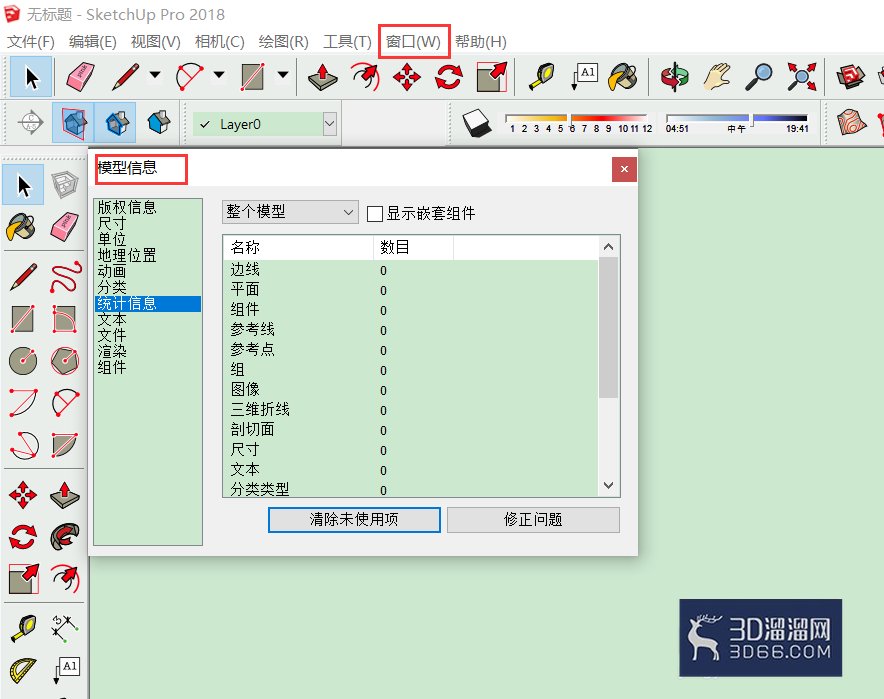Open the 编辑(E) menu

92,42
